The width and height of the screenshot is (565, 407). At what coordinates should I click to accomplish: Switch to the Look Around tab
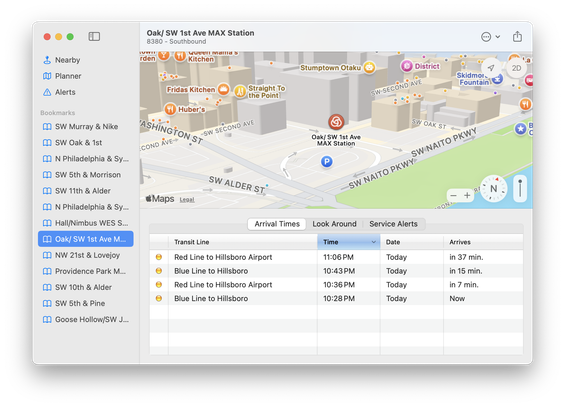point(334,224)
